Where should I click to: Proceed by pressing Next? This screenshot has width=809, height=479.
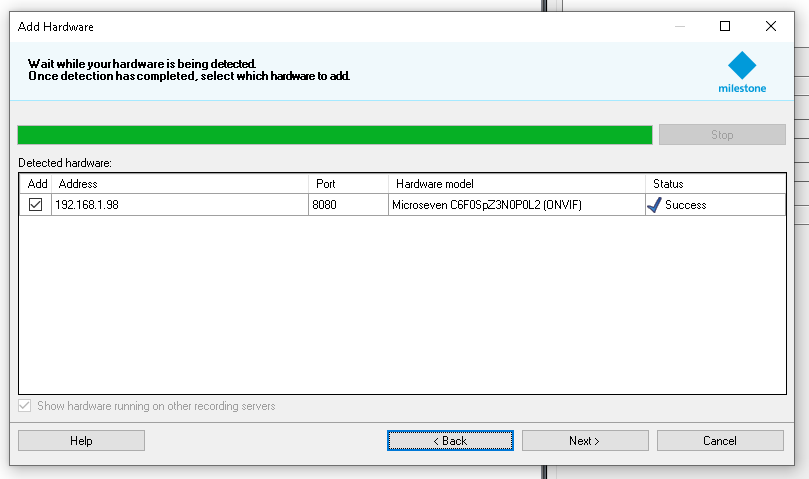[x=584, y=441]
